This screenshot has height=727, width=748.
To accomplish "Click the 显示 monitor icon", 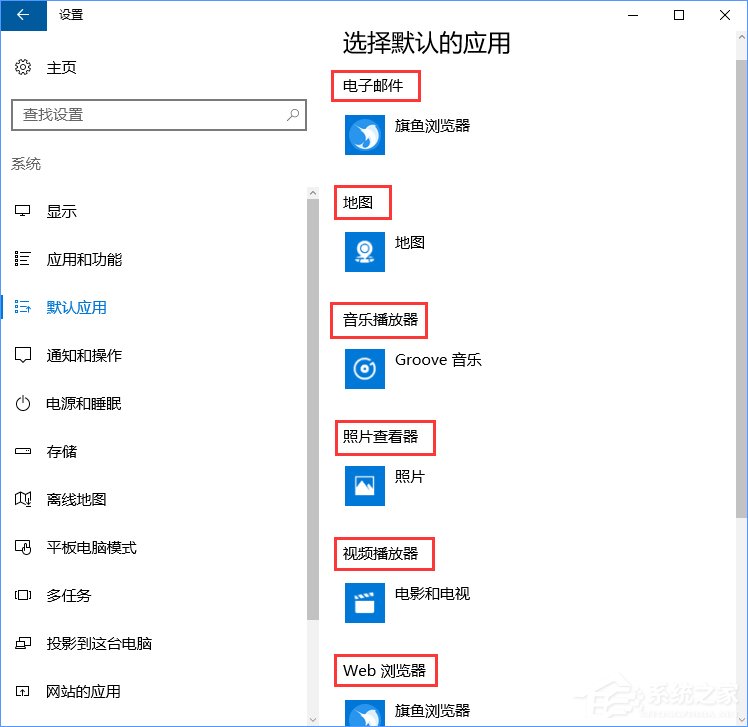I will click(x=22, y=211).
